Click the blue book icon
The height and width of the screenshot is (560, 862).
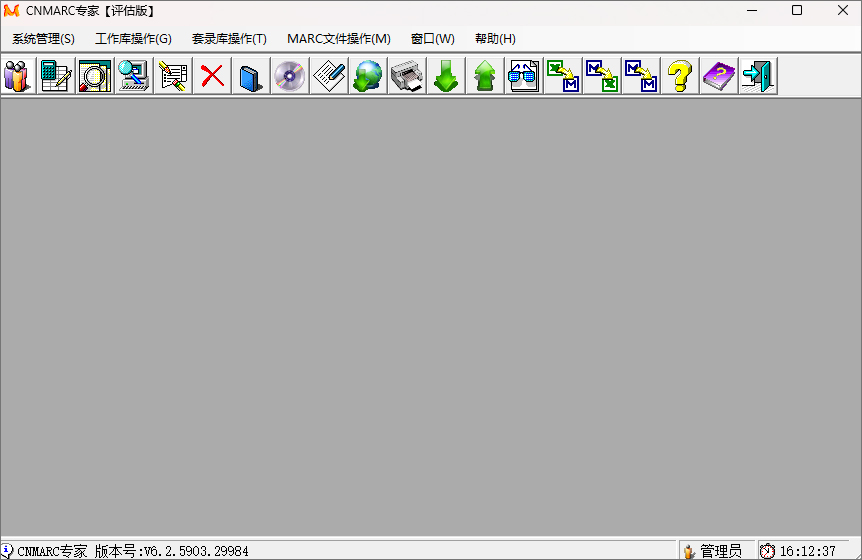tap(251, 76)
